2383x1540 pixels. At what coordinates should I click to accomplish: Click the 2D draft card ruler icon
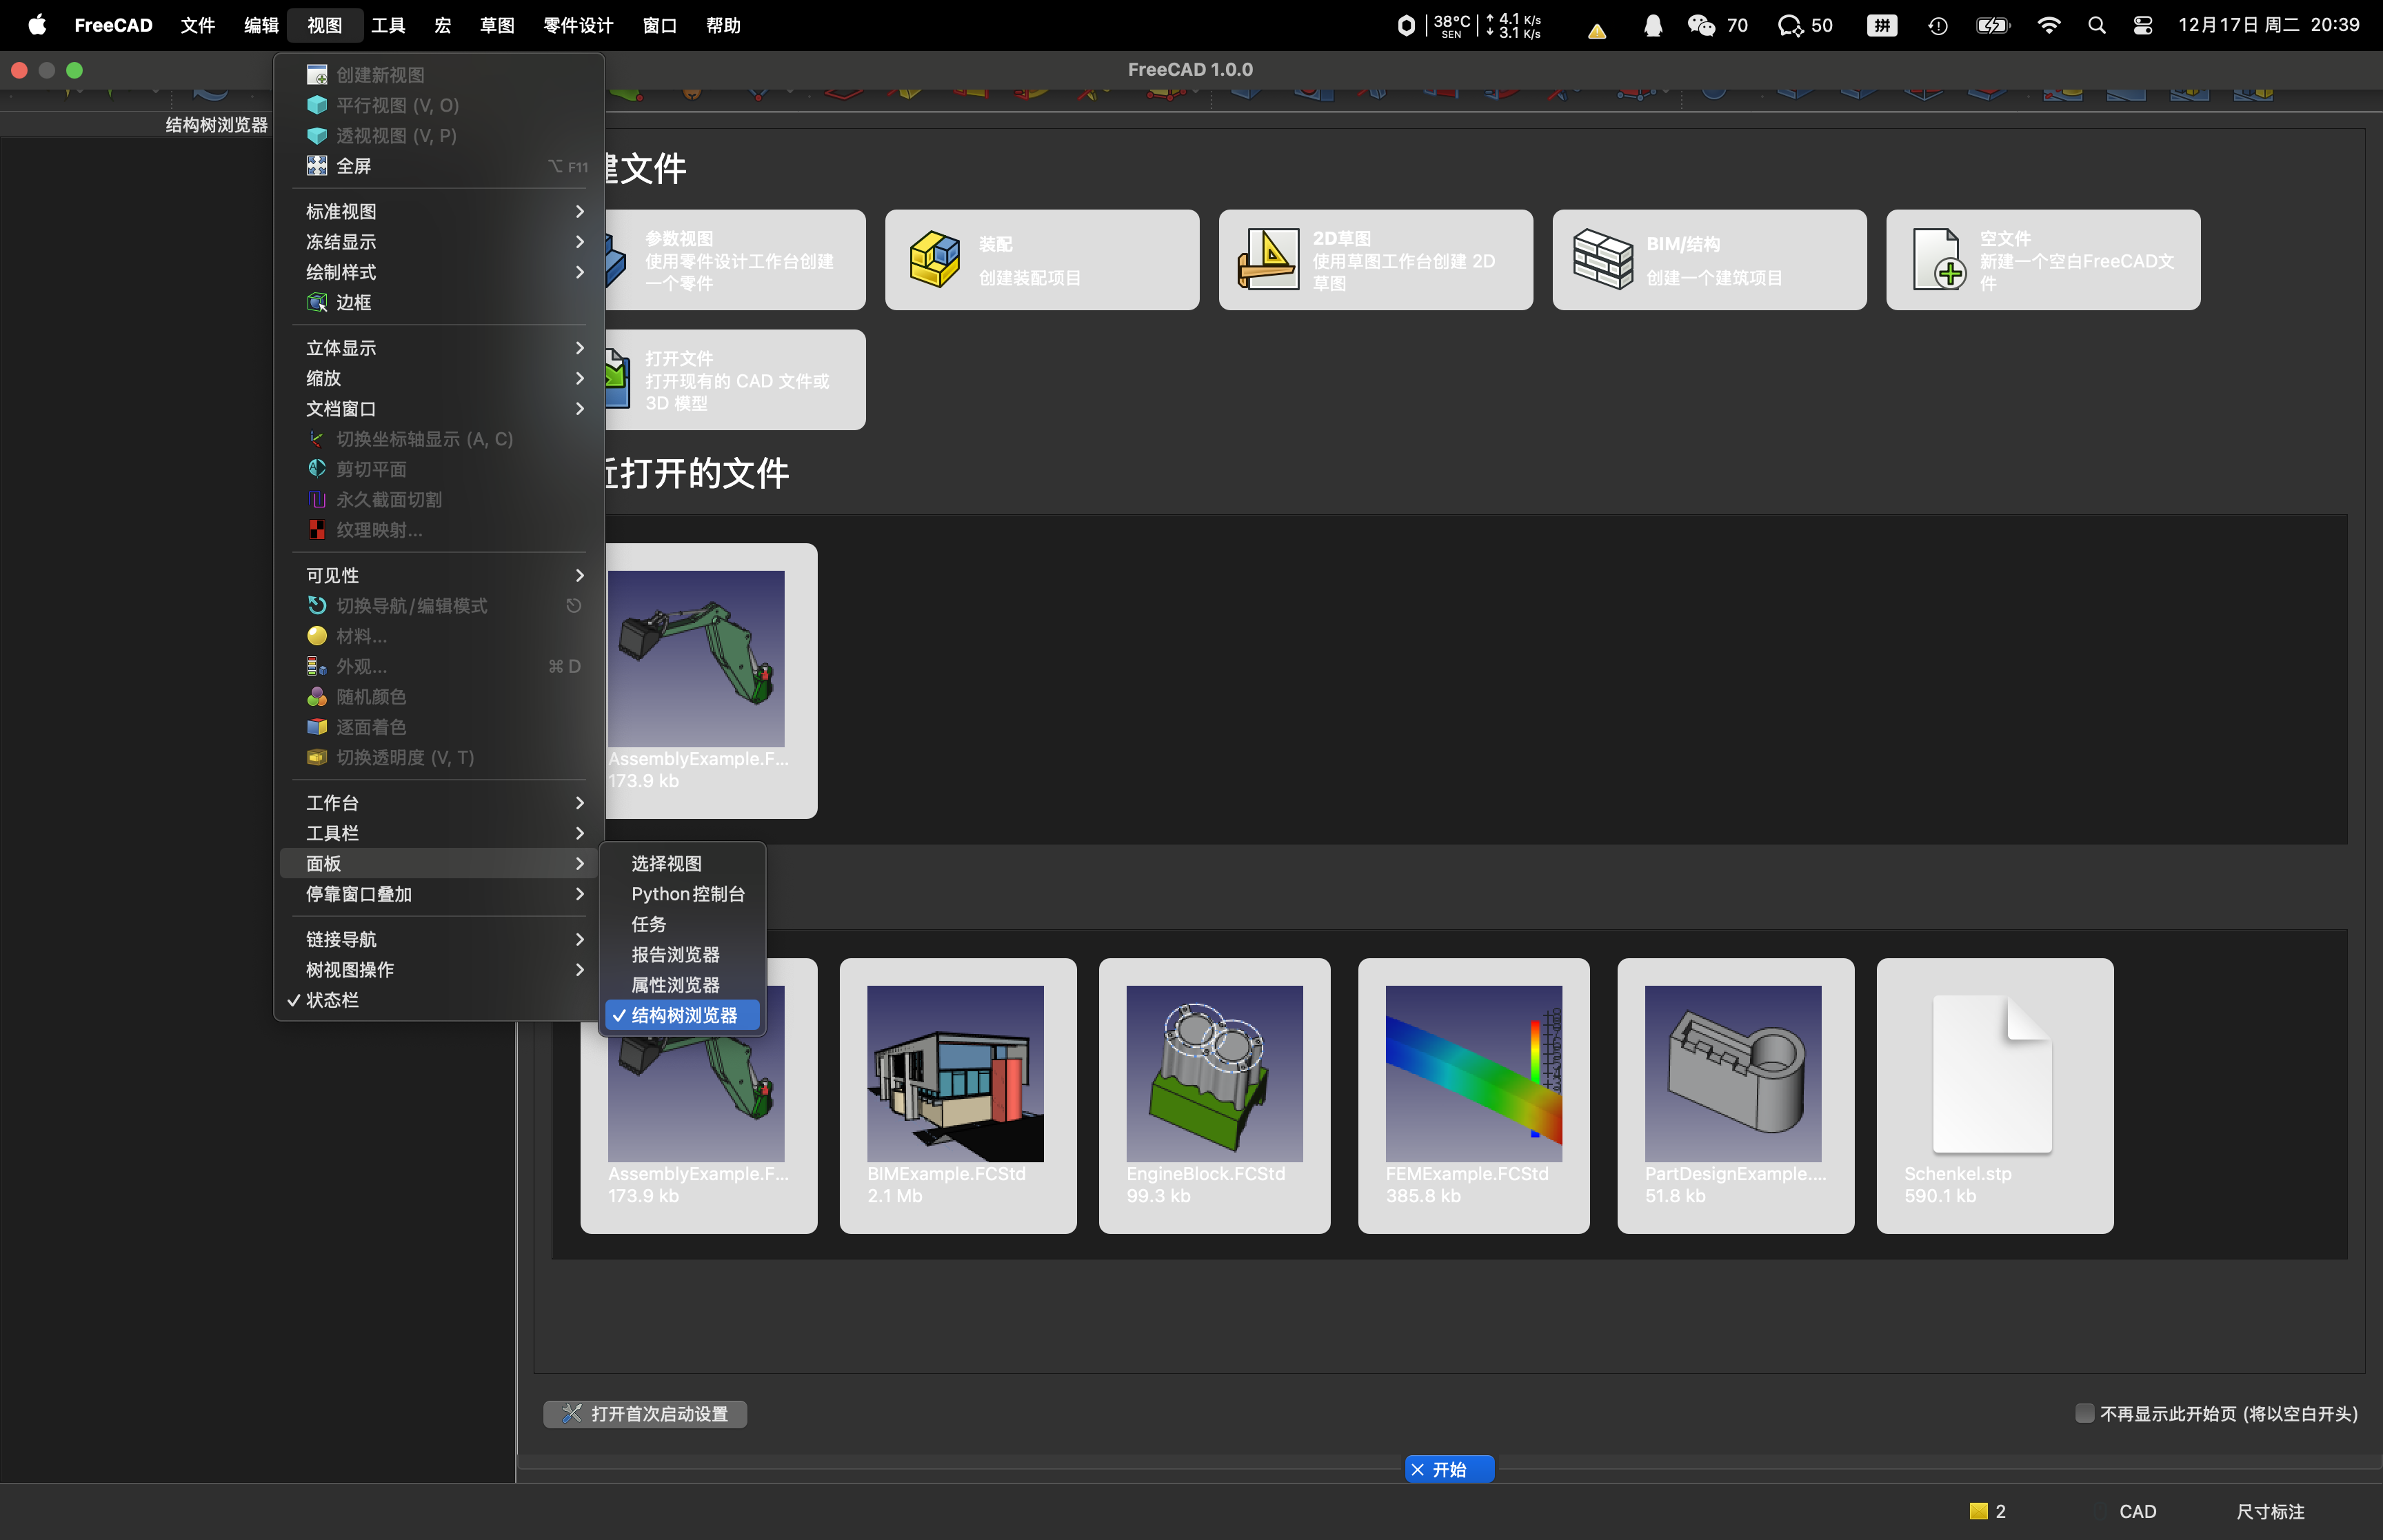[1268, 259]
